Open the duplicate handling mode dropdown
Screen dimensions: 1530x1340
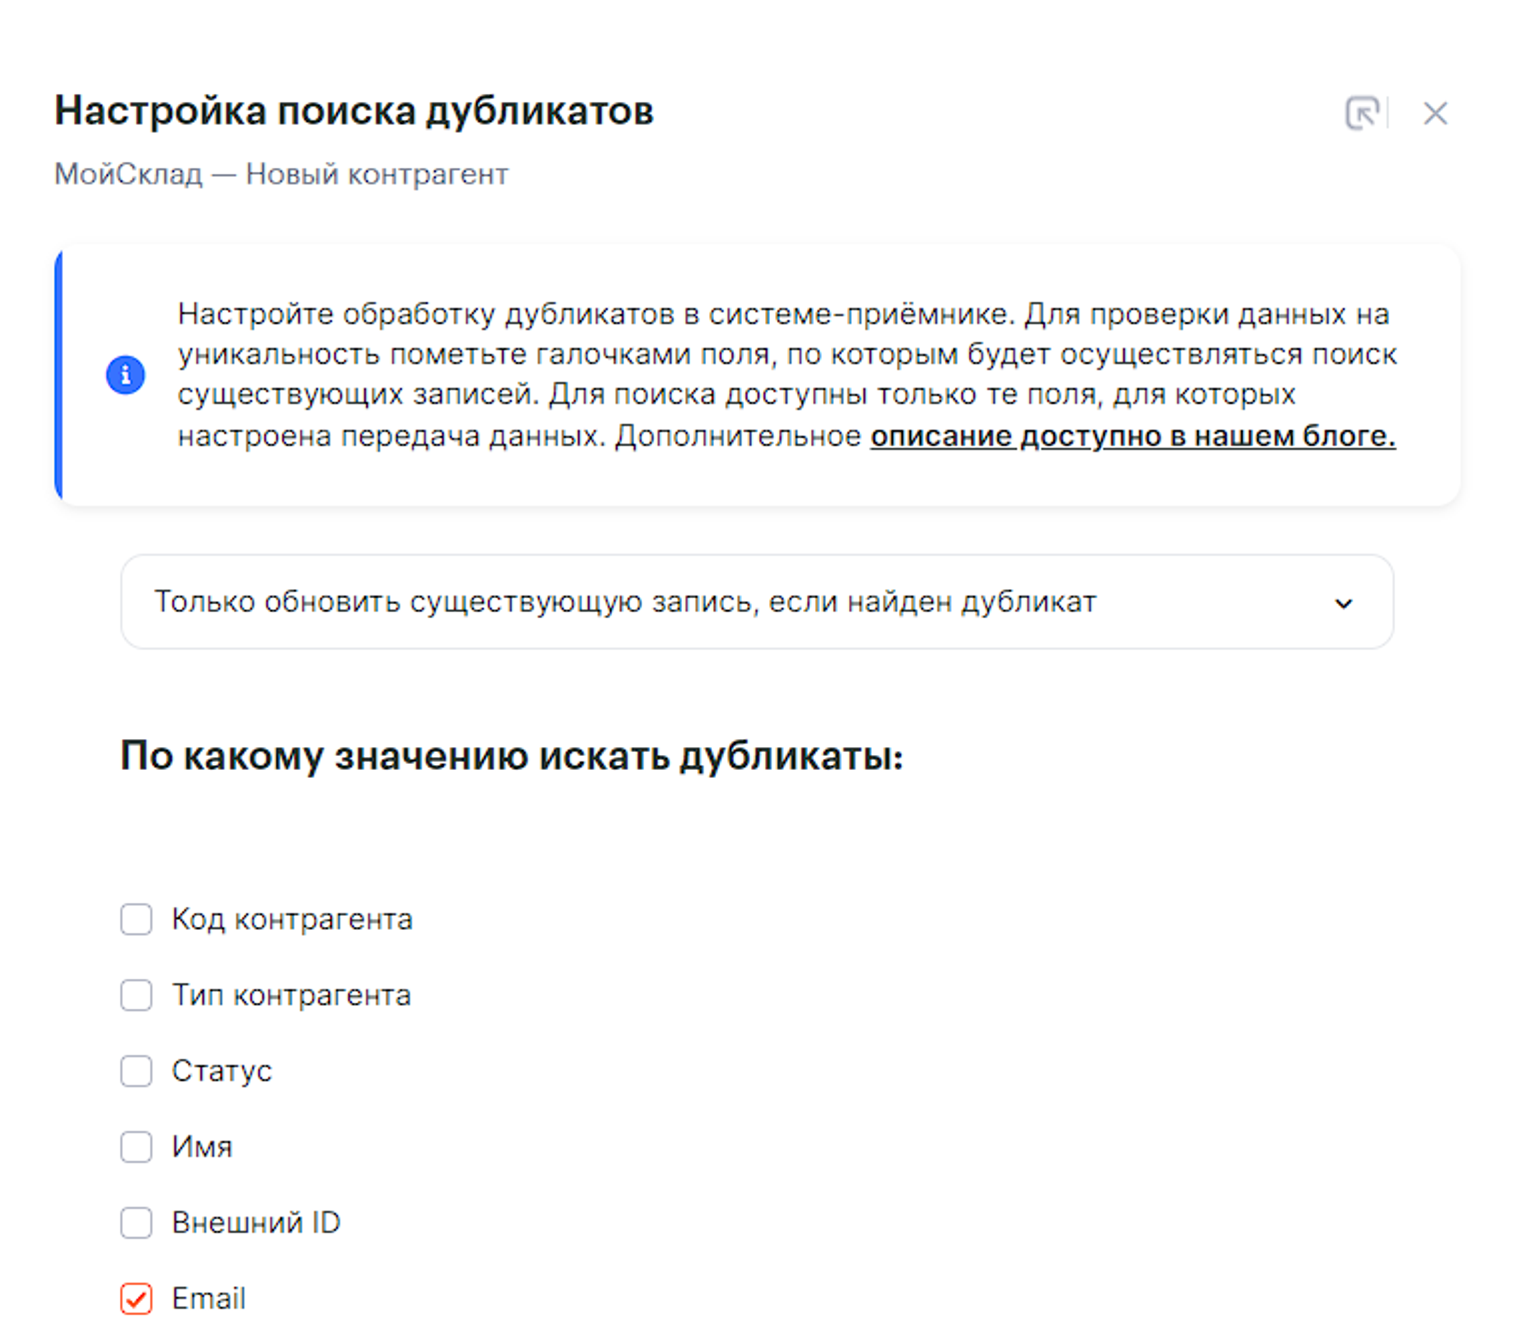(756, 602)
